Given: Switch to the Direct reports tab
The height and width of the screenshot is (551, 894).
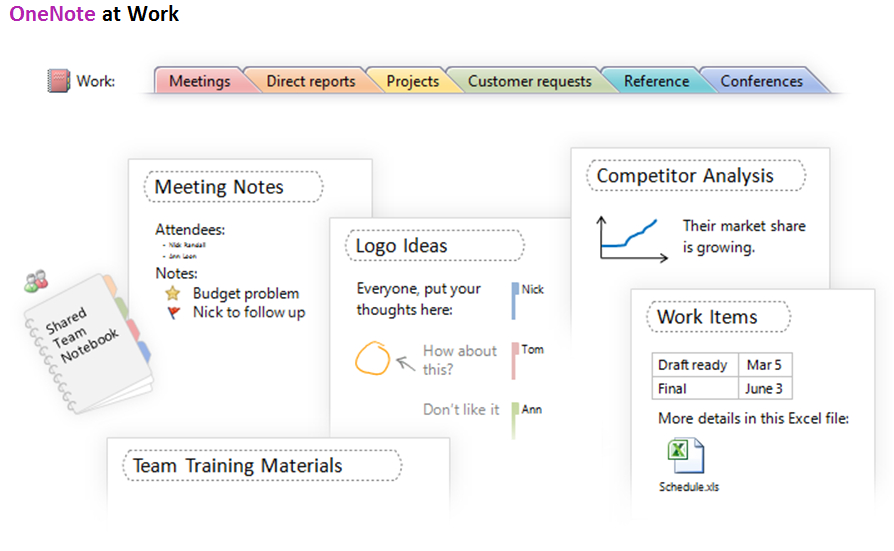Looking at the screenshot, I should point(311,81).
